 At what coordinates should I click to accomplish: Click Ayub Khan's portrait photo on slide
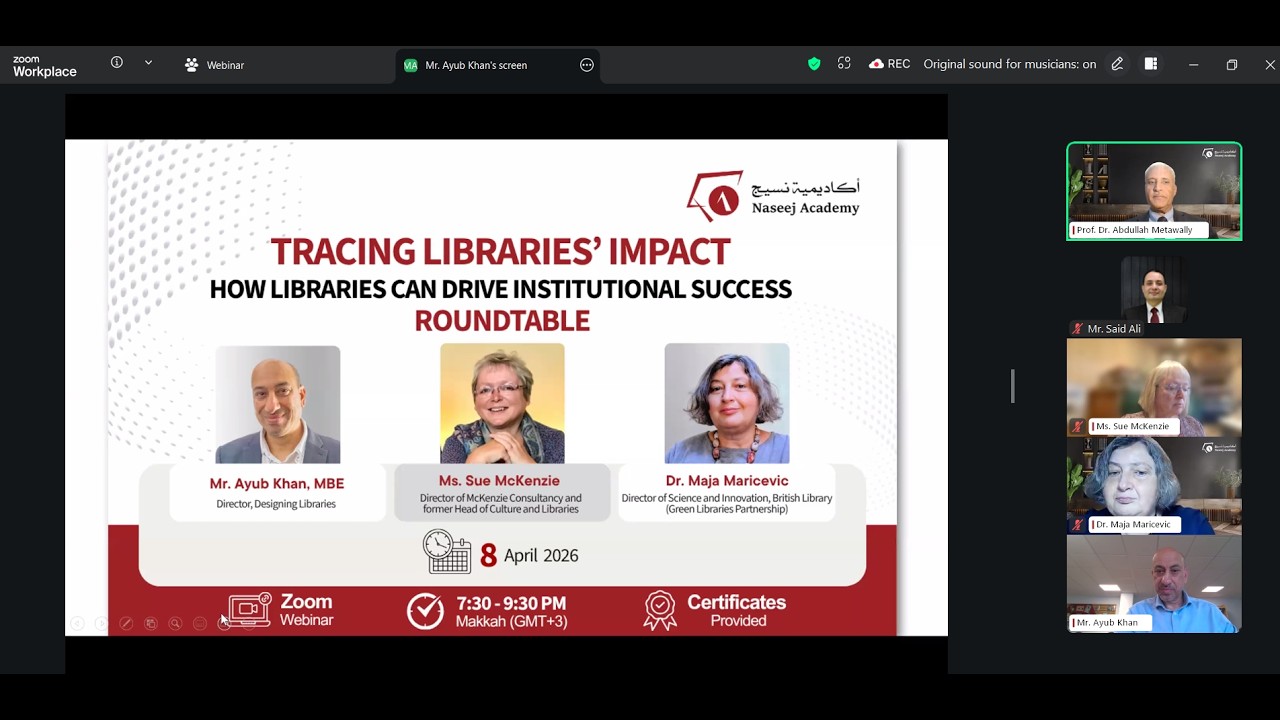pos(278,404)
